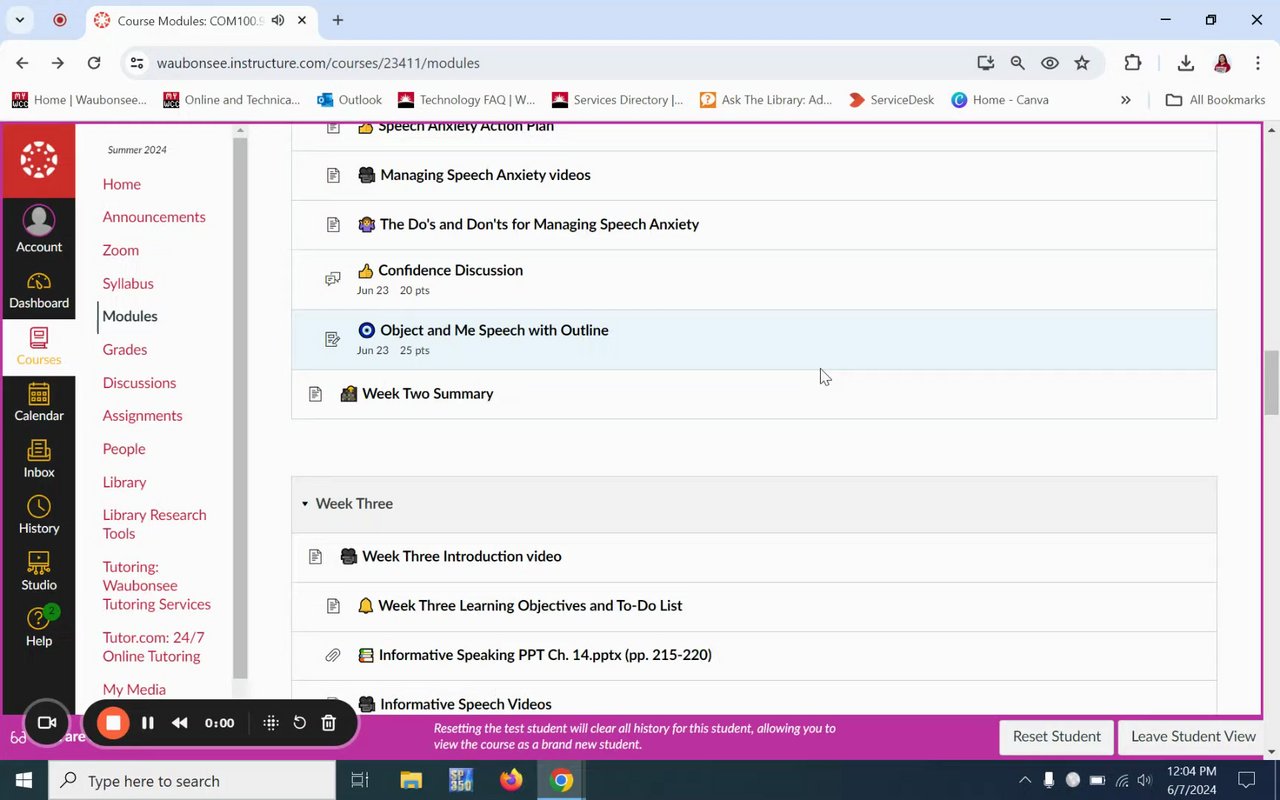Open the Outlook bookmark
This screenshot has width=1280, height=800.
pos(349,100)
